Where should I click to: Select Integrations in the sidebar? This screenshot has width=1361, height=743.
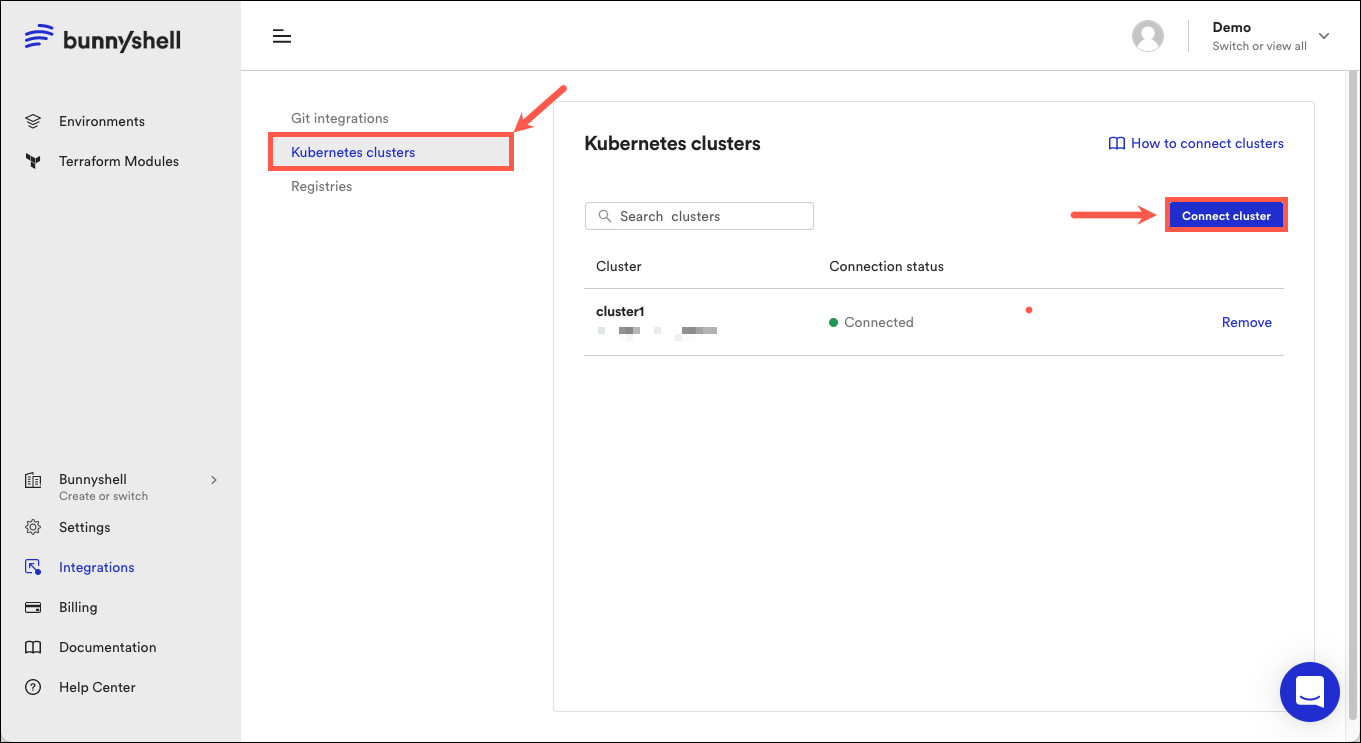(x=96, y=567)
